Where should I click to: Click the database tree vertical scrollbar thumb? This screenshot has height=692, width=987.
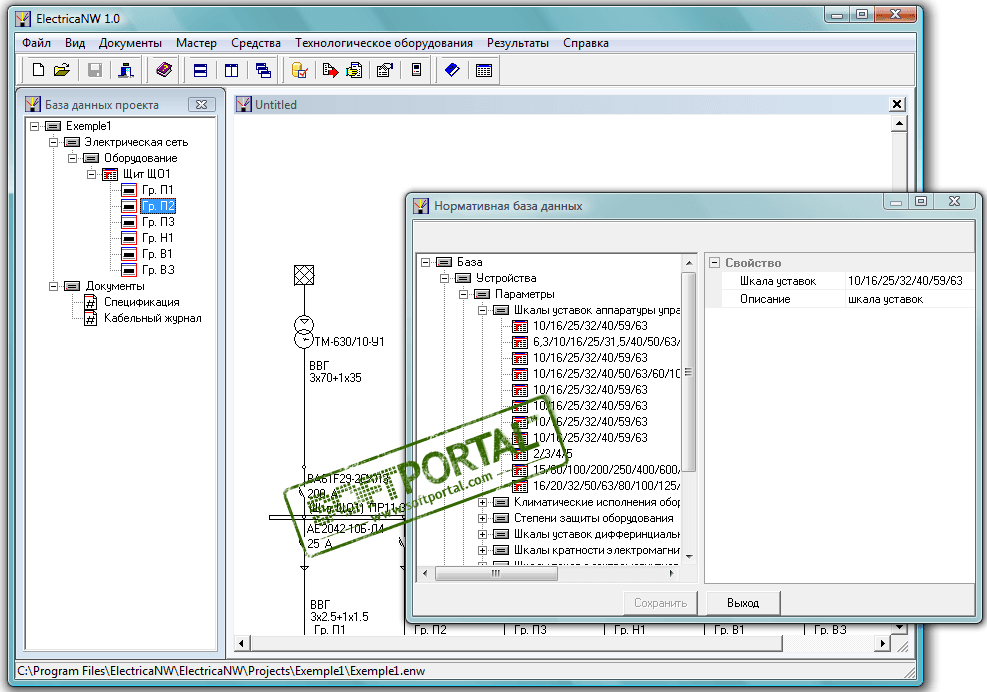point(689,372)
